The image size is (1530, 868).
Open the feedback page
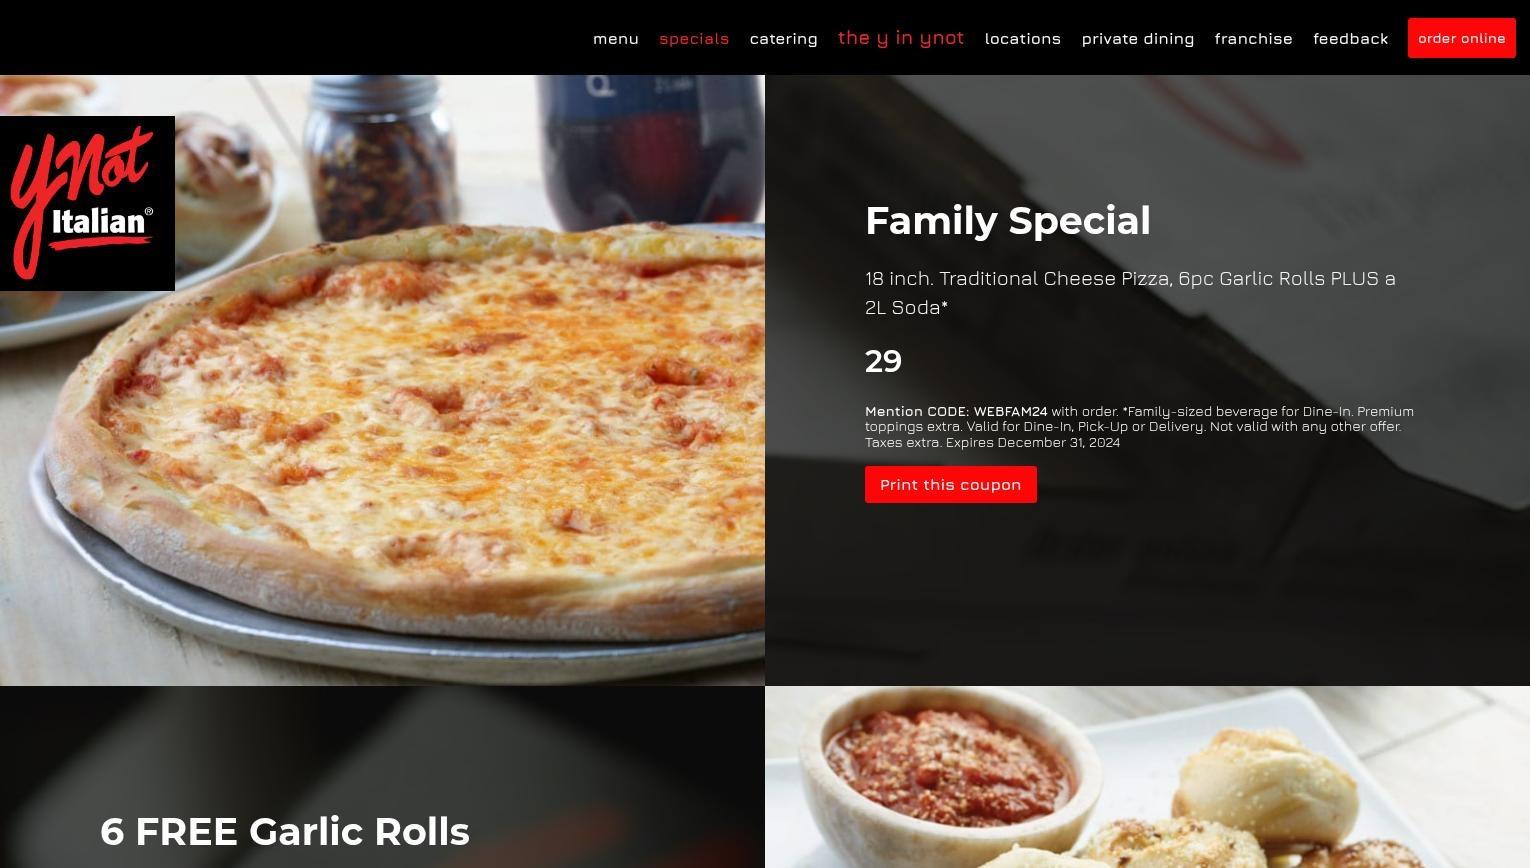click(x=1351, y=39)
